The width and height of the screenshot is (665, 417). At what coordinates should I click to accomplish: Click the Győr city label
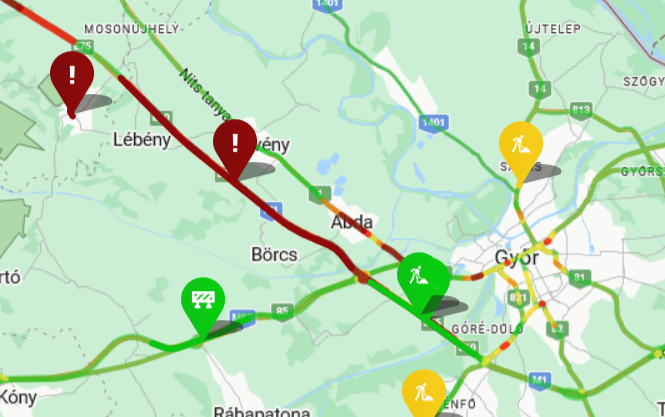(517, 257)
